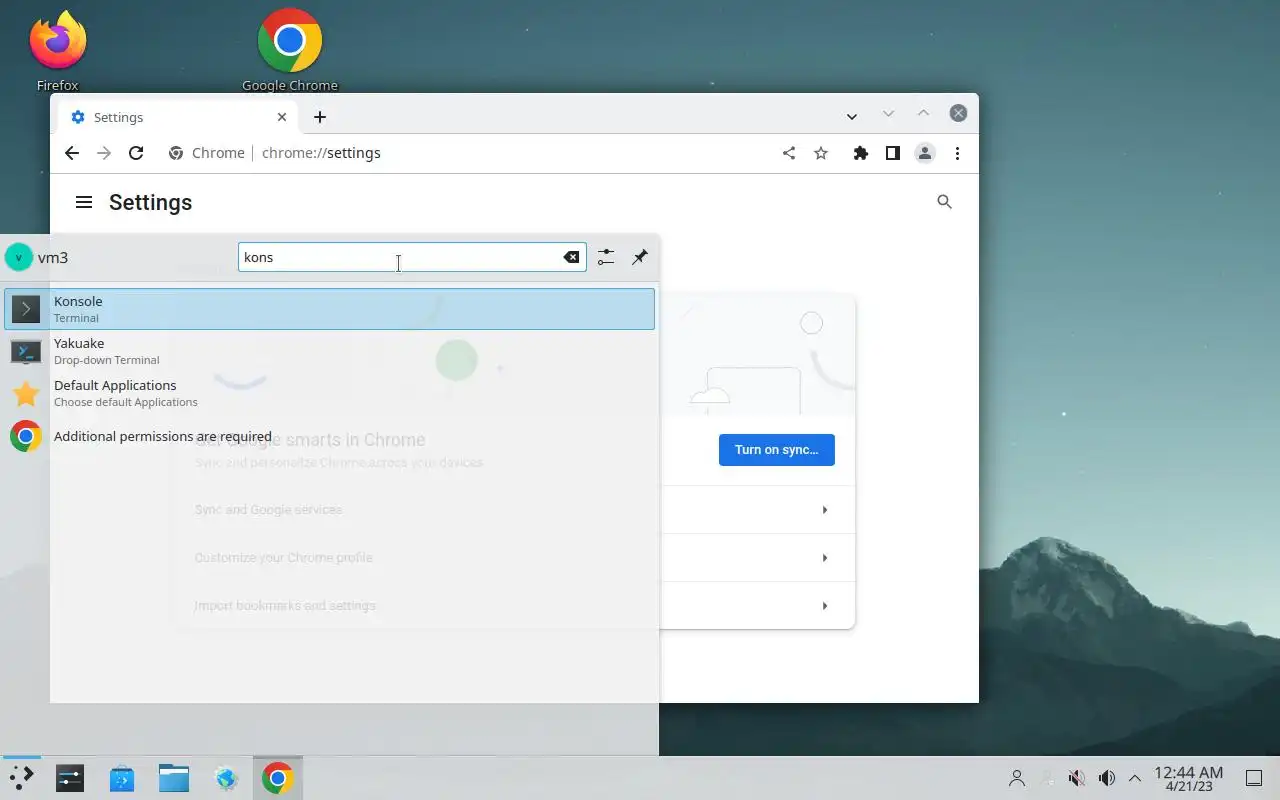This screenshot has width=1280, height=800.
Task: Bookmark this tab with the star
Action: [x=821, y=153]
